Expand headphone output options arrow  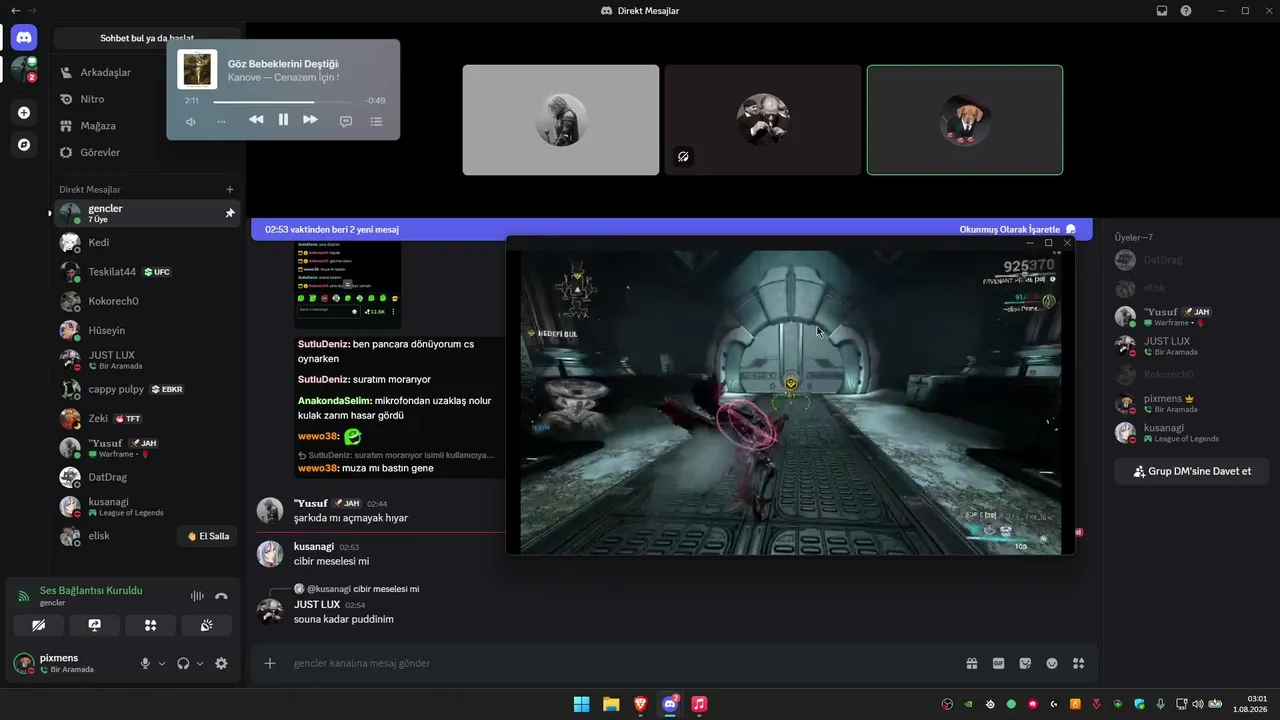point(200,663)
